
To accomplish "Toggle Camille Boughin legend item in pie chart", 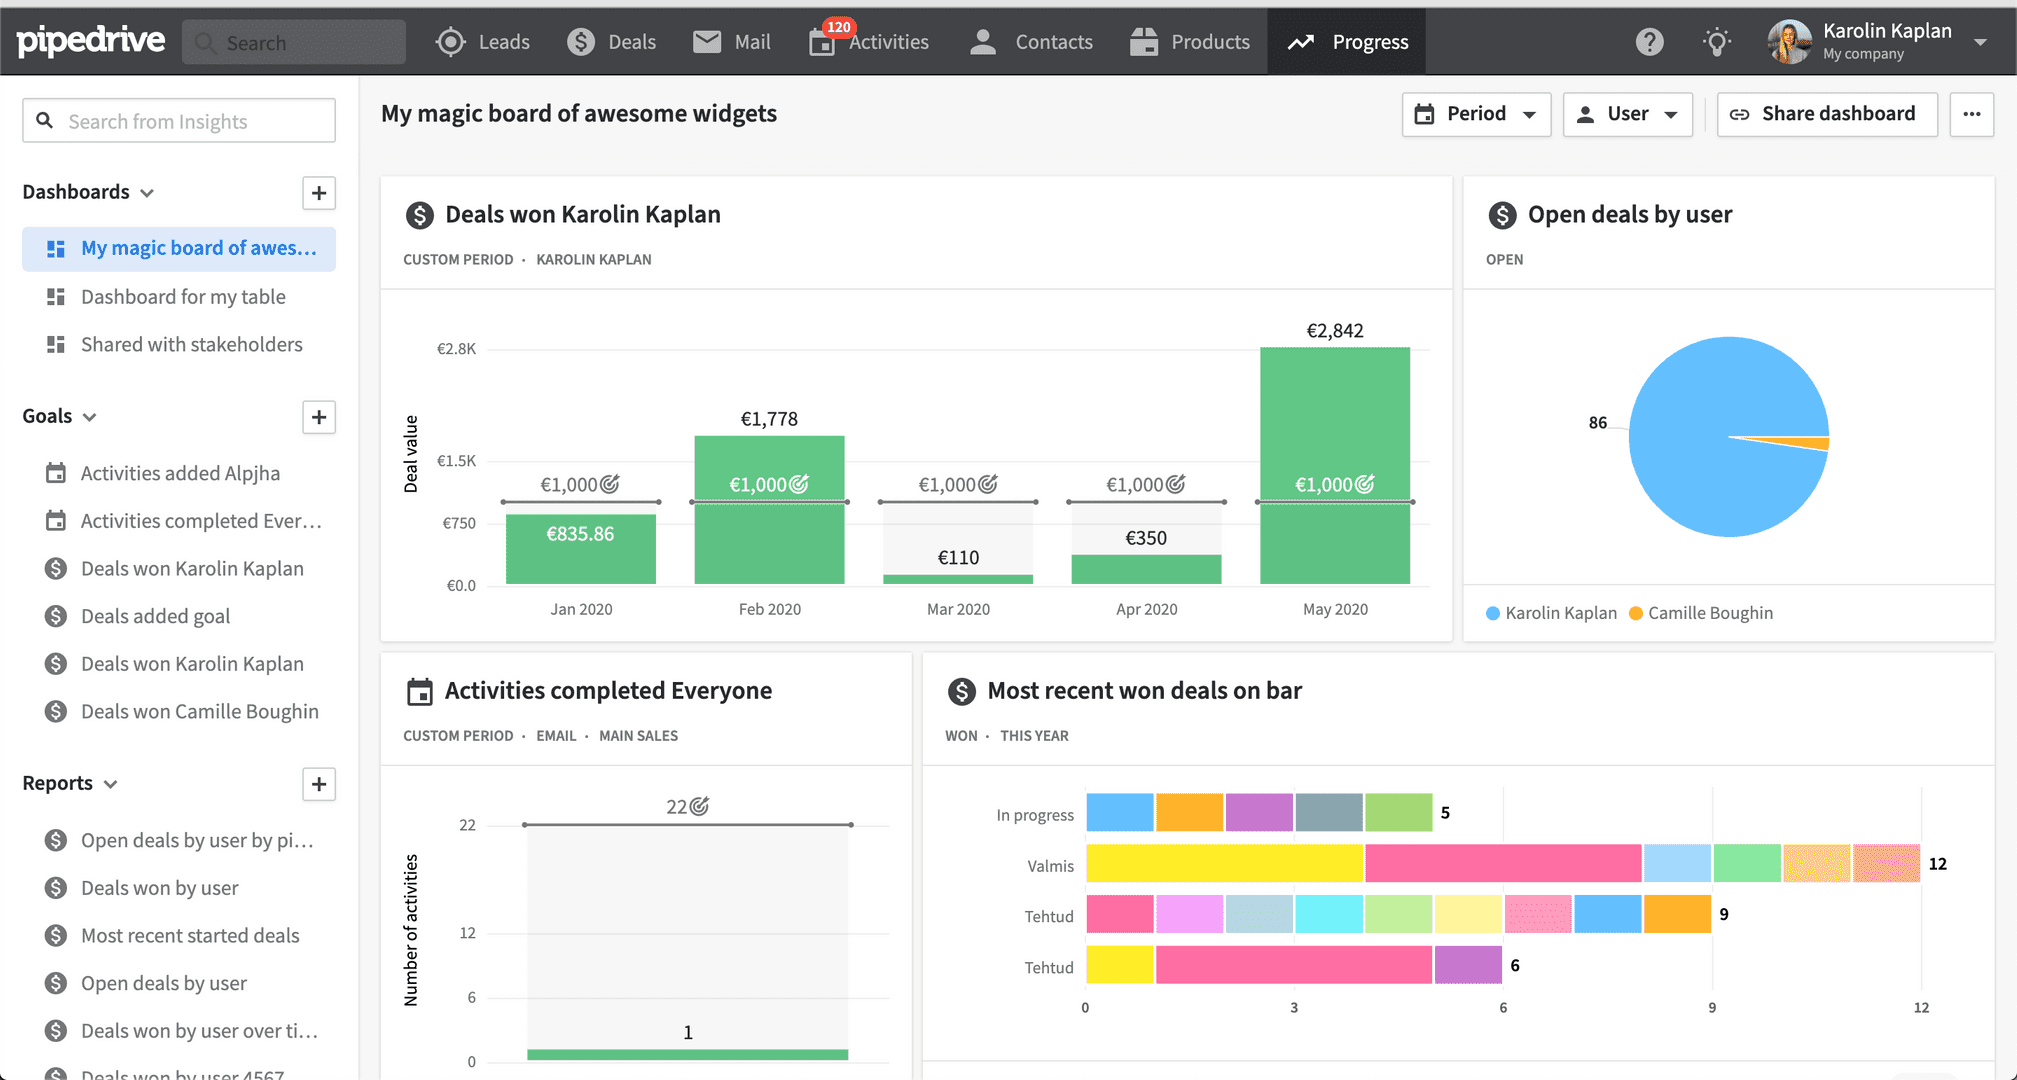I will [x=1701, y=613].
